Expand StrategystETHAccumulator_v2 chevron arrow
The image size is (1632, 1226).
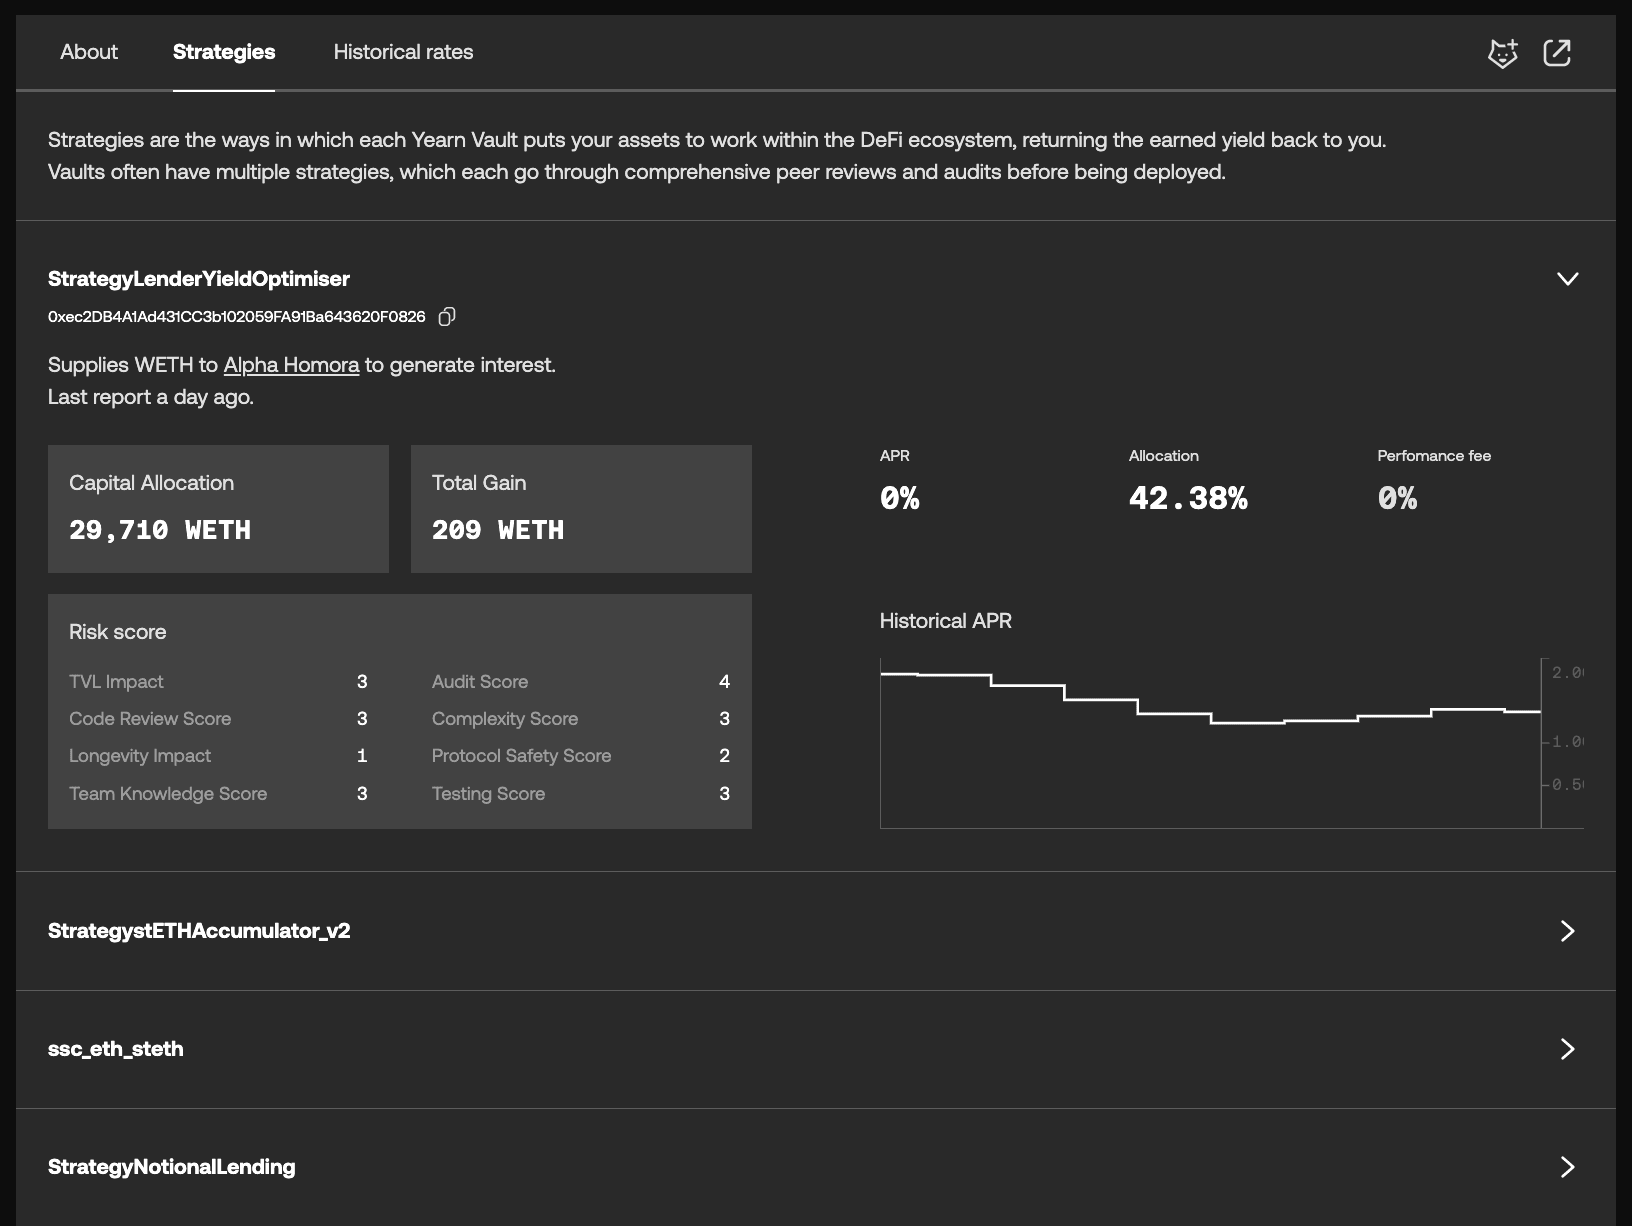pyautogui.click(x=1567, y=931)
